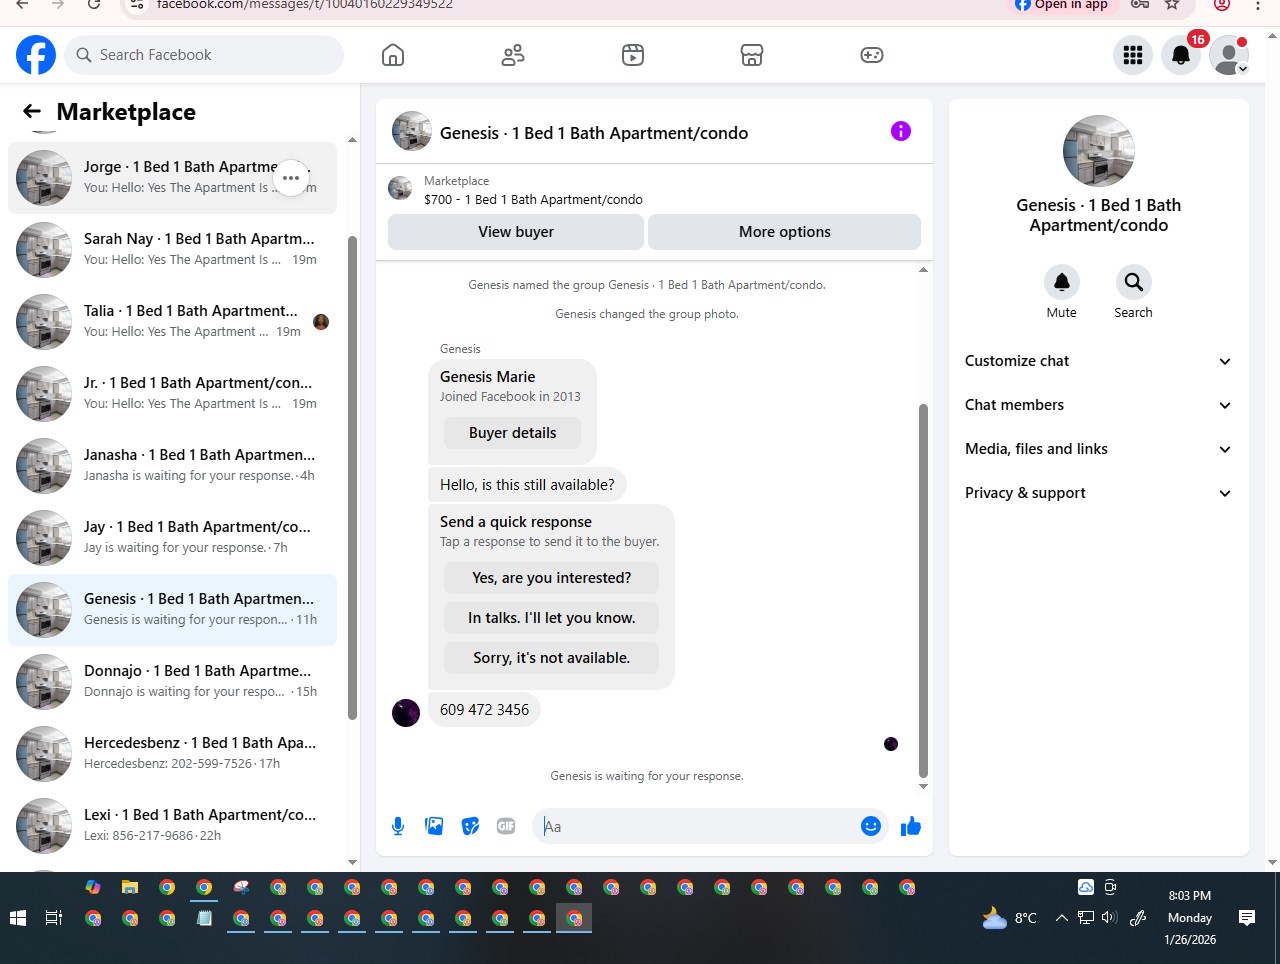Open the Jay apartment conversation
The height and width of the screenshot is (964, 1280).
[x=172, y=538]
